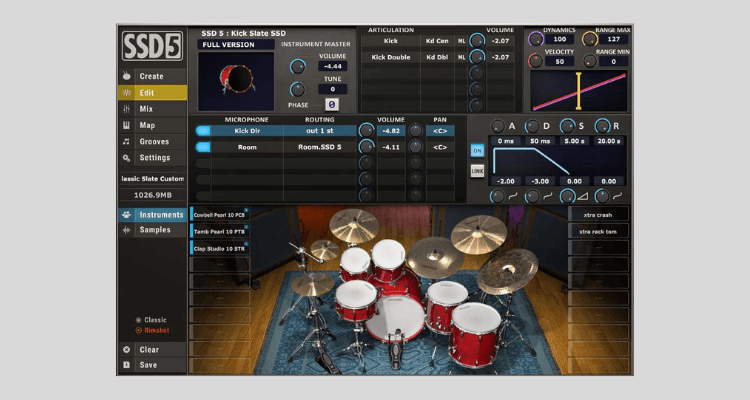The image size is (750, 400).
Task: Open the Cowbell Pearl 10 PCB slot
Action: point(220,215)
